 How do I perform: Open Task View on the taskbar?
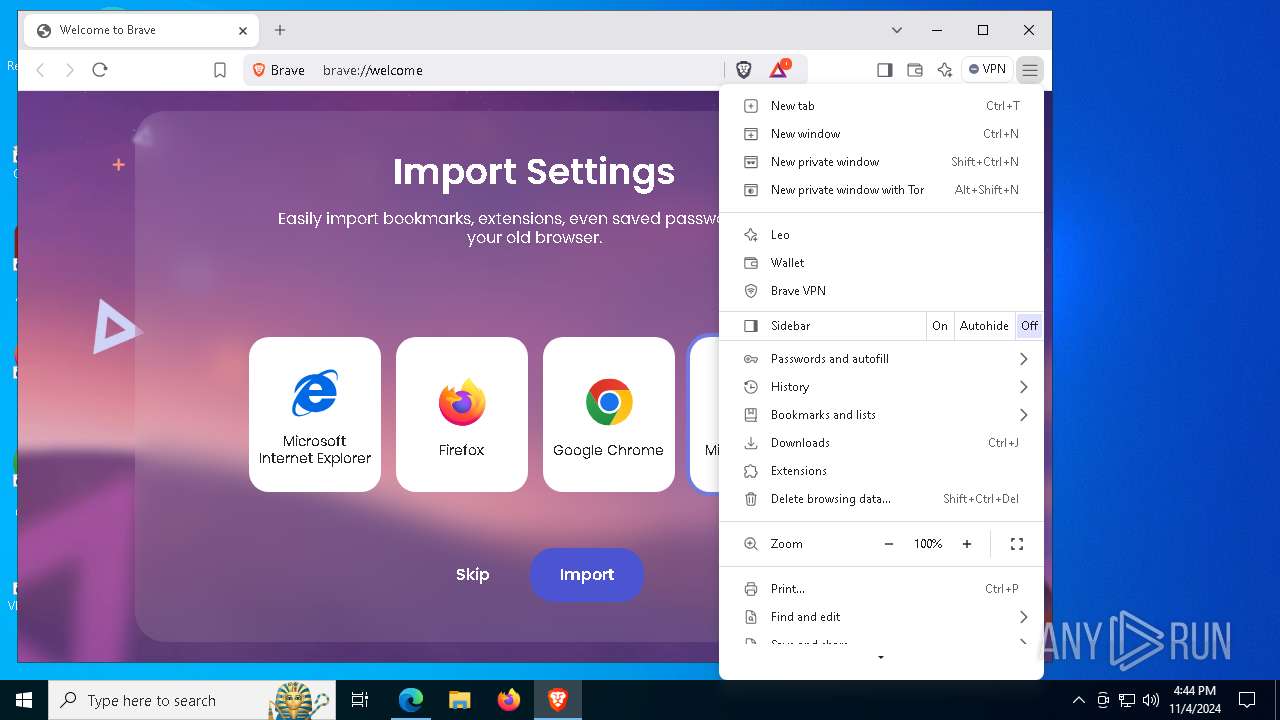click(x=360, y=700)
